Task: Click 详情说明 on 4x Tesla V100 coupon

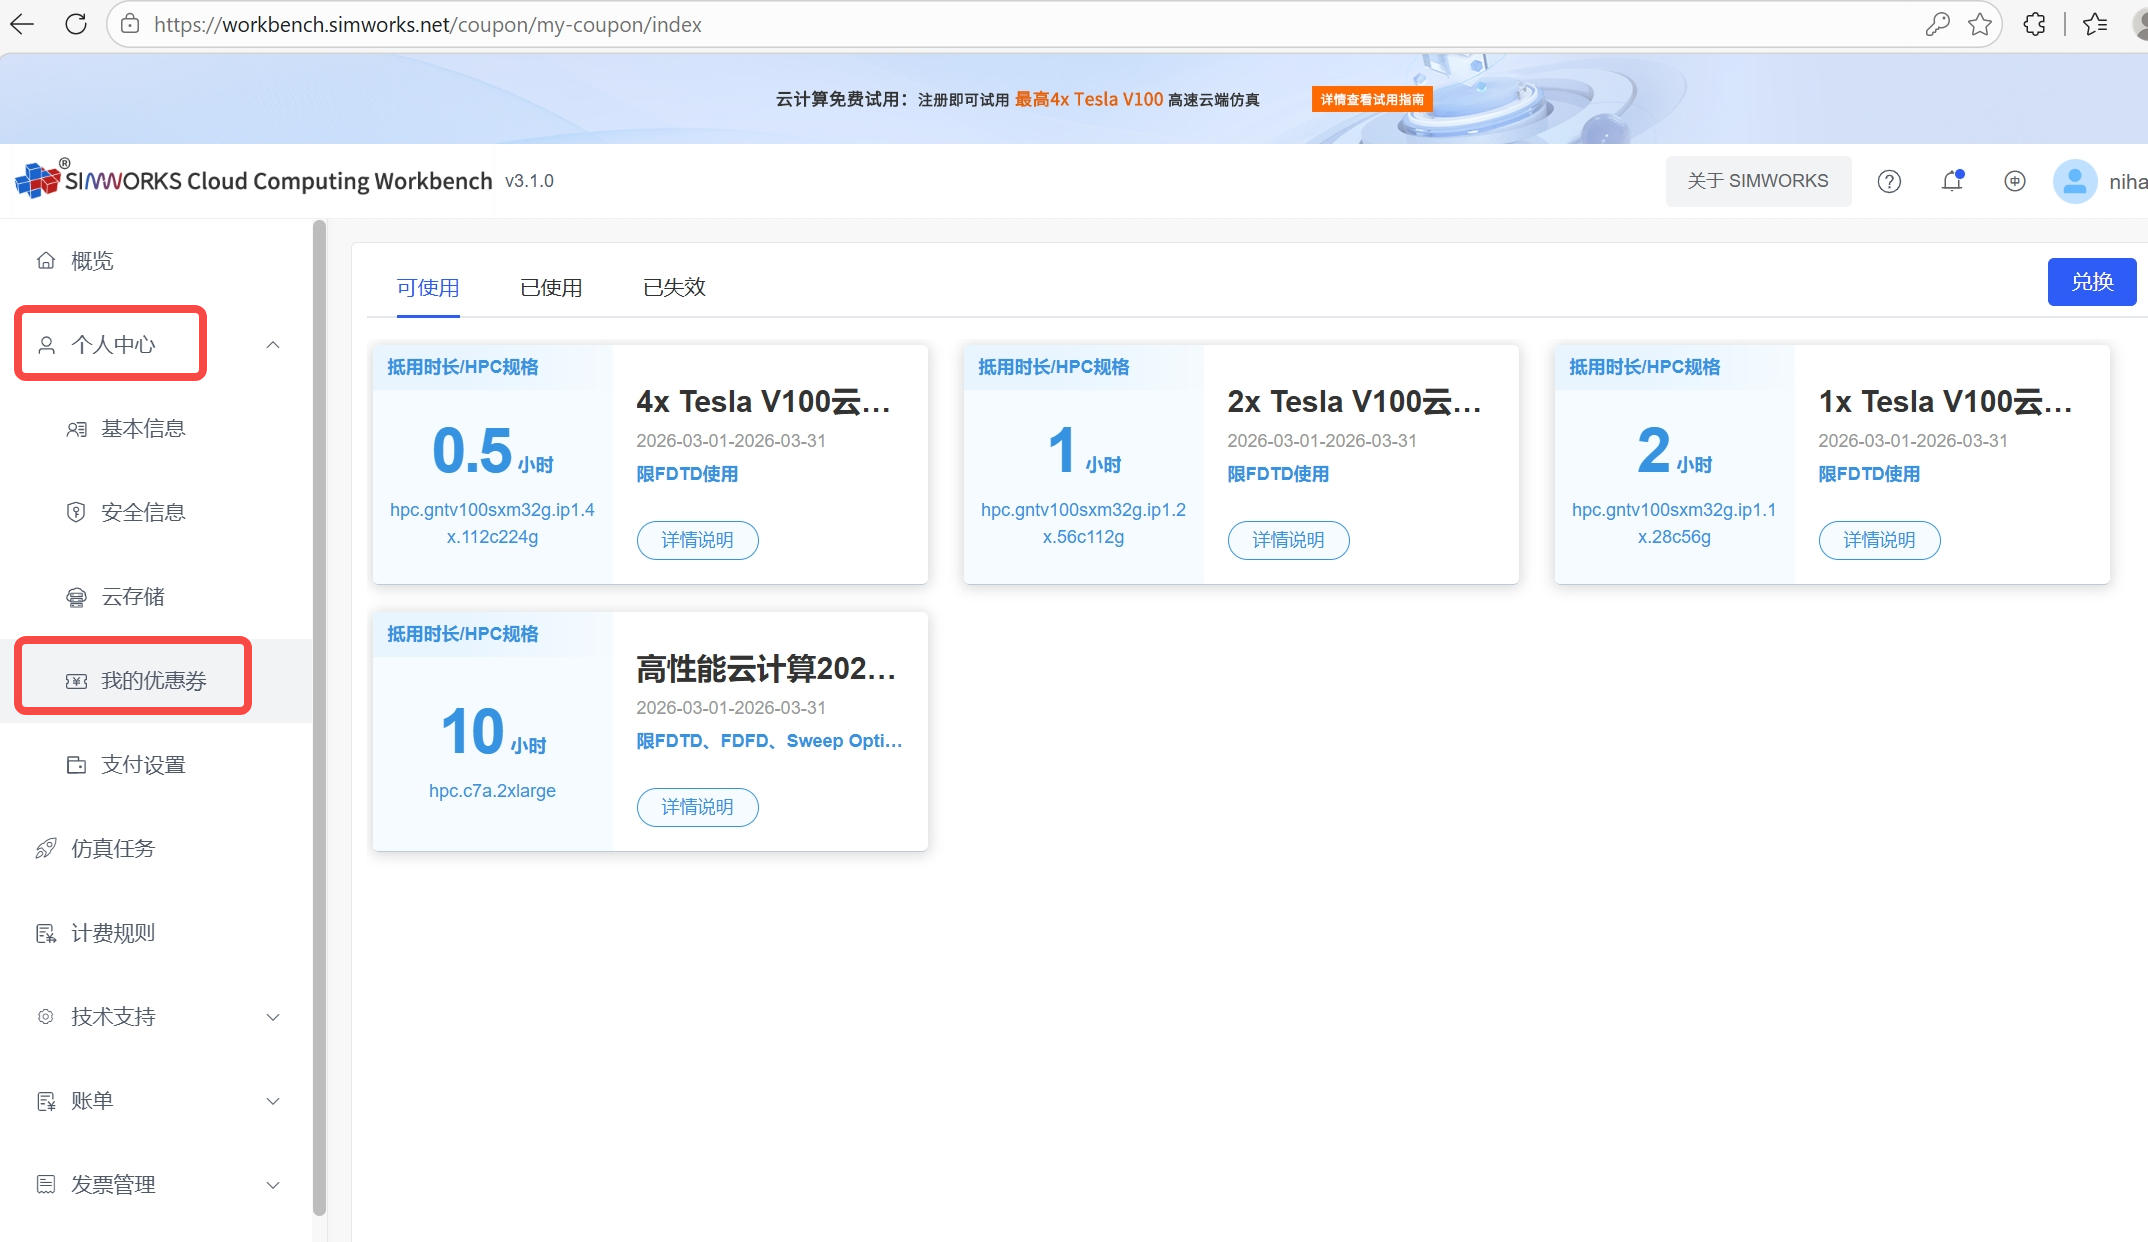Action: point(697,540)
